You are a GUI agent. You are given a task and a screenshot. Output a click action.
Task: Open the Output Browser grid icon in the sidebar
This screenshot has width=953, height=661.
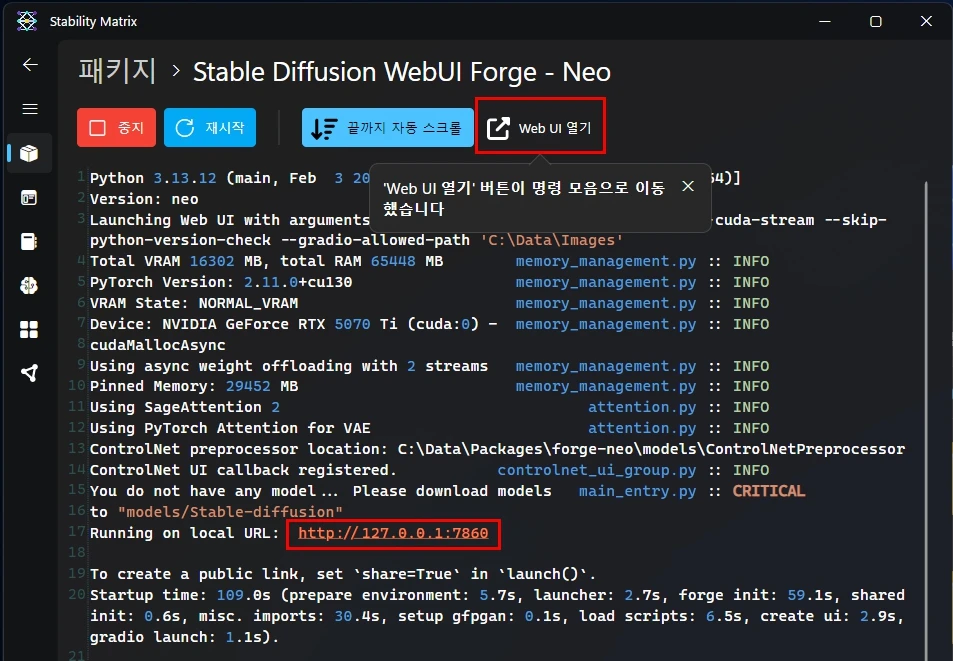click(x=29, y=329)
